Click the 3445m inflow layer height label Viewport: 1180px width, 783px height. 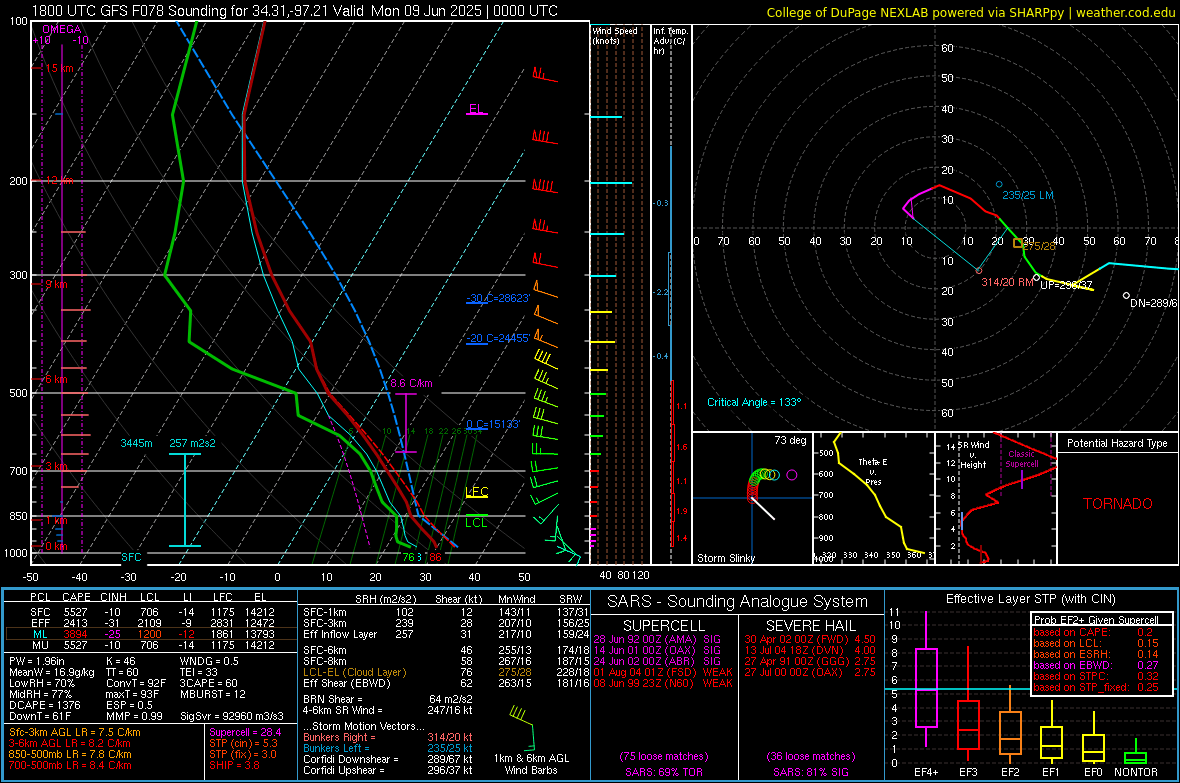tap(136, 443)
